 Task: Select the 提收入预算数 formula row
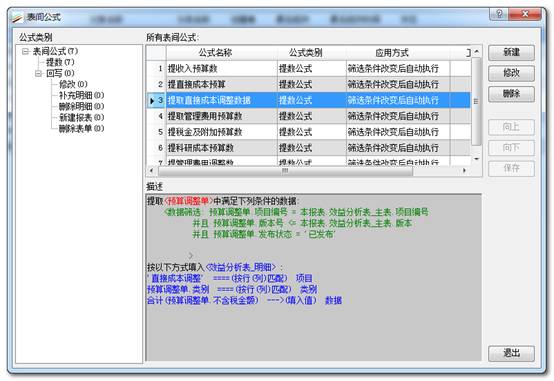point(308,69)
